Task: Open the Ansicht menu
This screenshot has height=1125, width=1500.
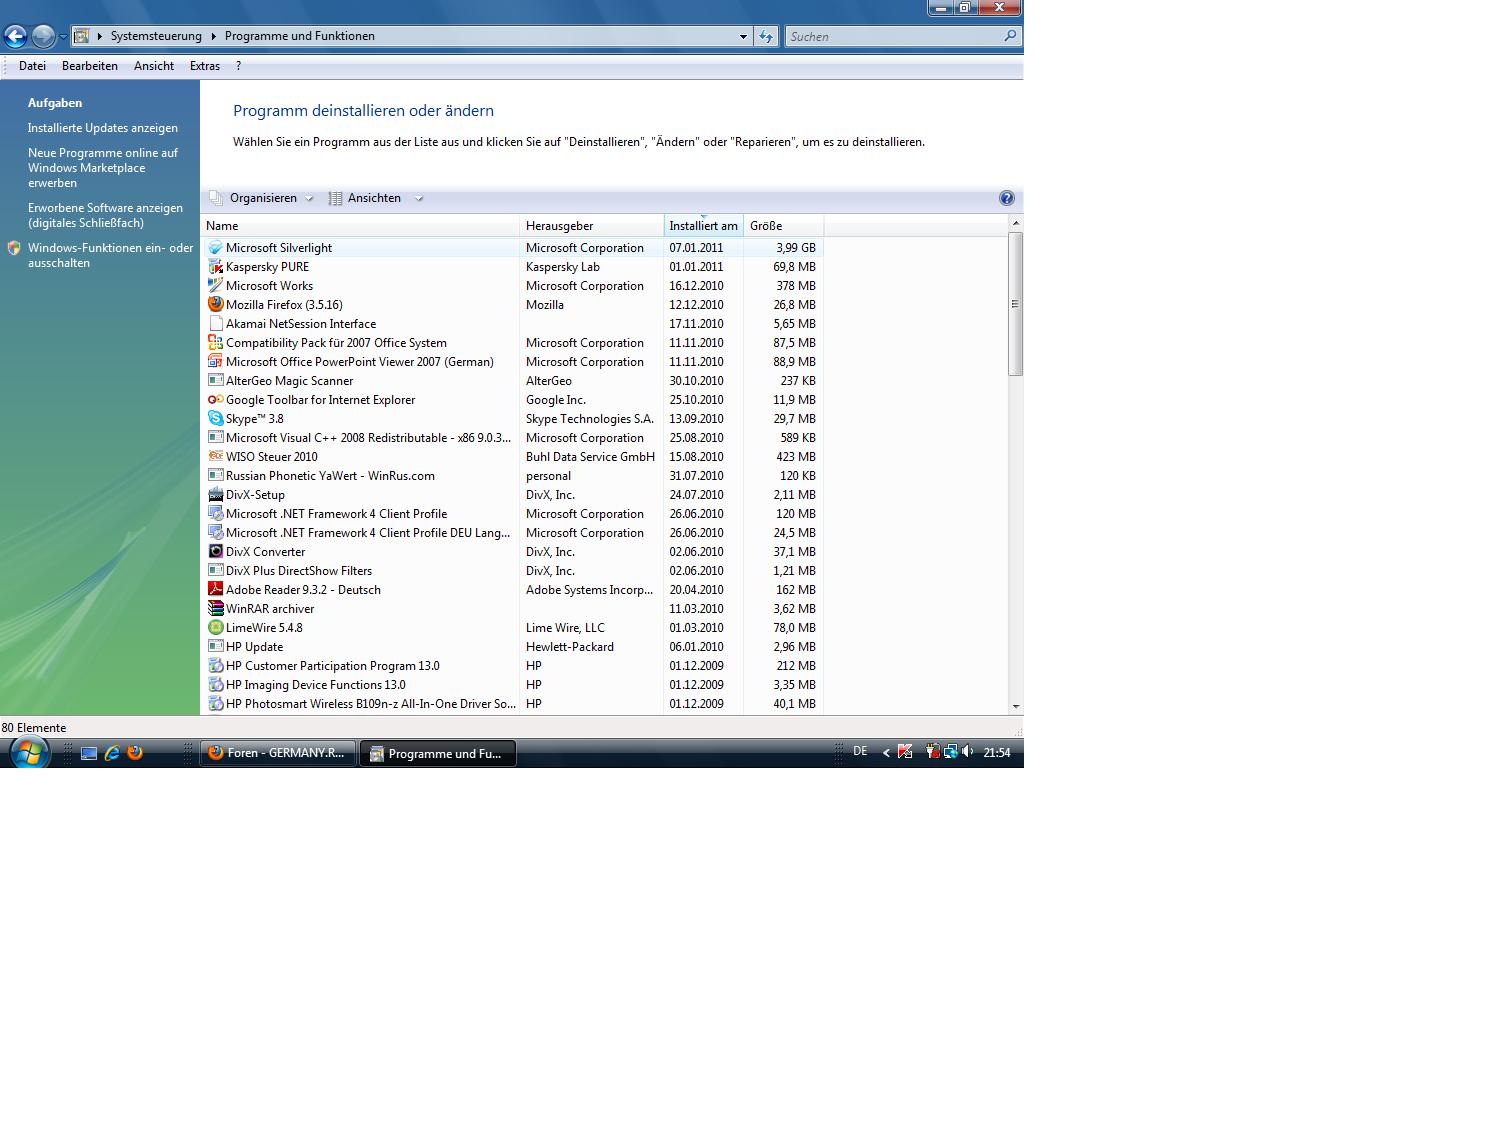Action: [154, 66]
